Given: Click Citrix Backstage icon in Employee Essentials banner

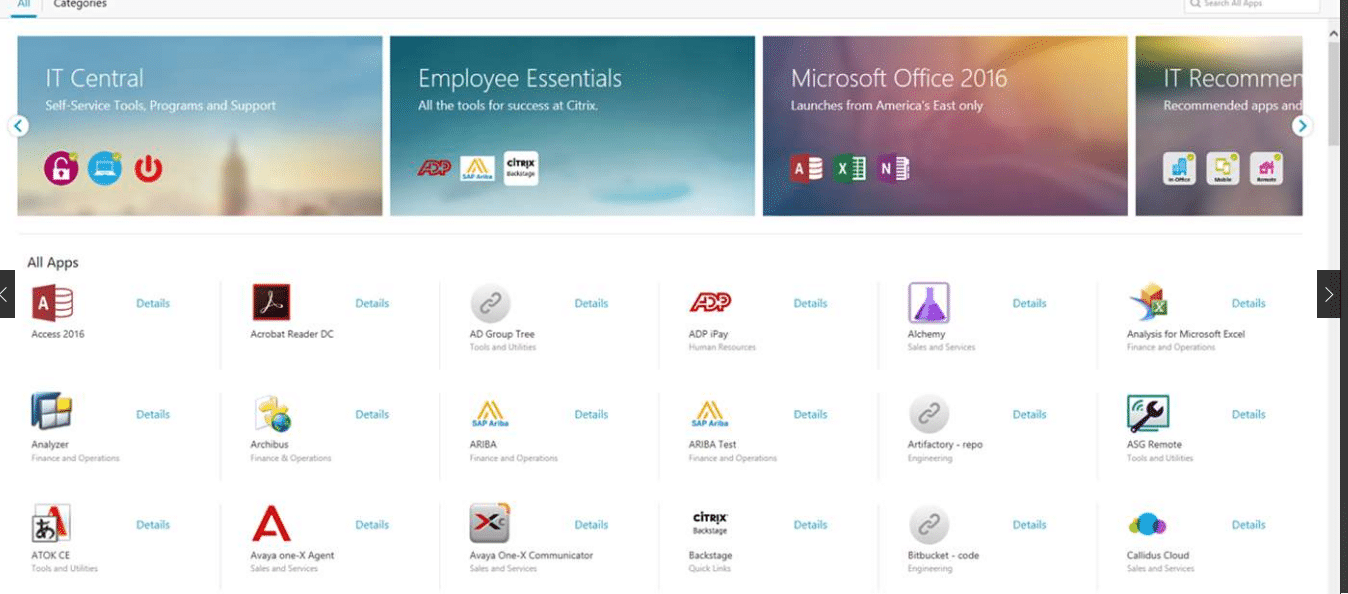Looking at the screenshot, I should pos(521,168).
